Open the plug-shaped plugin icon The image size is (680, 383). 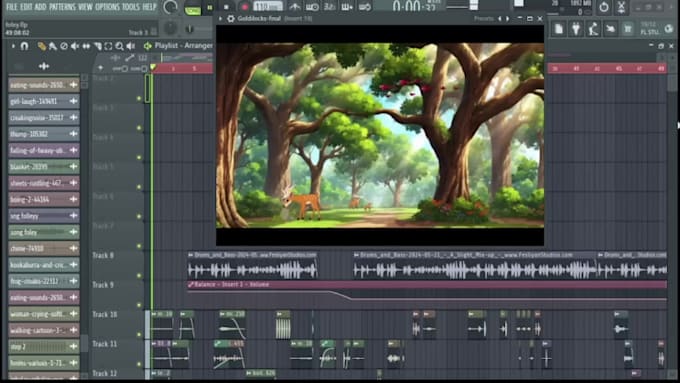point(576,29)
